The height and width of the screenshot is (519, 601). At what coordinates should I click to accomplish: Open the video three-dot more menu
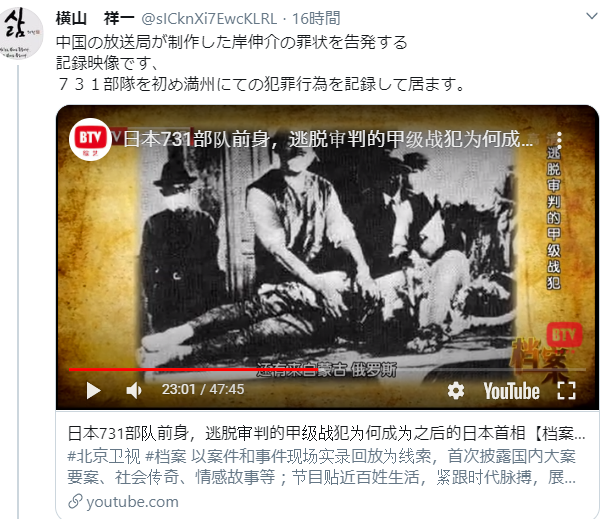click(559, 140)
